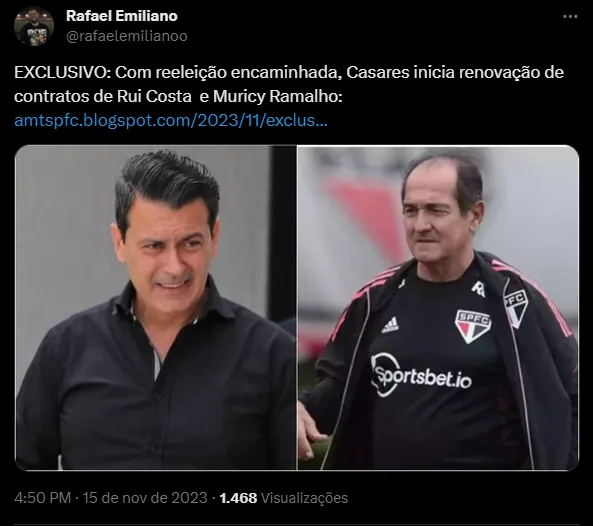Click the SPFC crest on the shirt

tap(472, 326)
